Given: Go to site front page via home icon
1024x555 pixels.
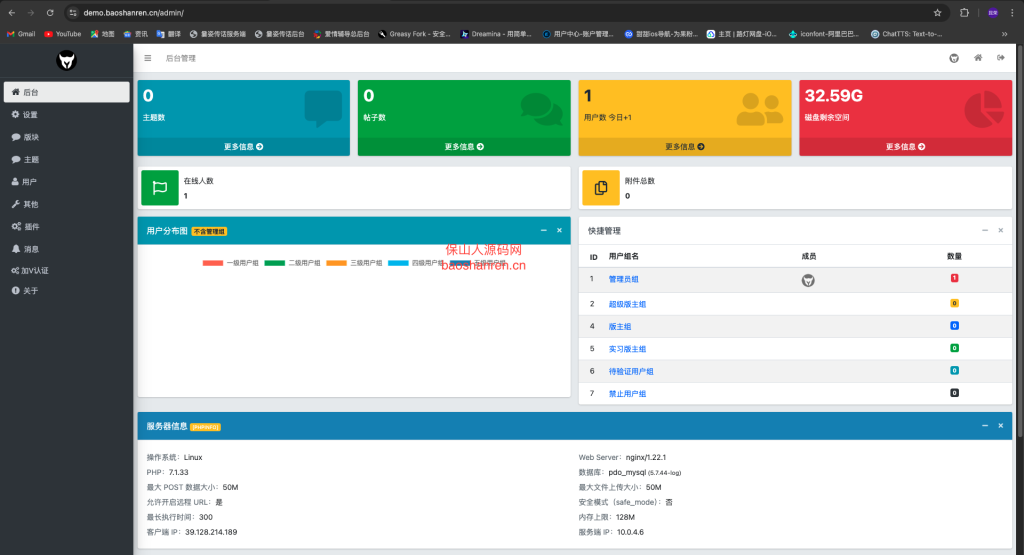Looking at the screenshot, I should (978, 58).
